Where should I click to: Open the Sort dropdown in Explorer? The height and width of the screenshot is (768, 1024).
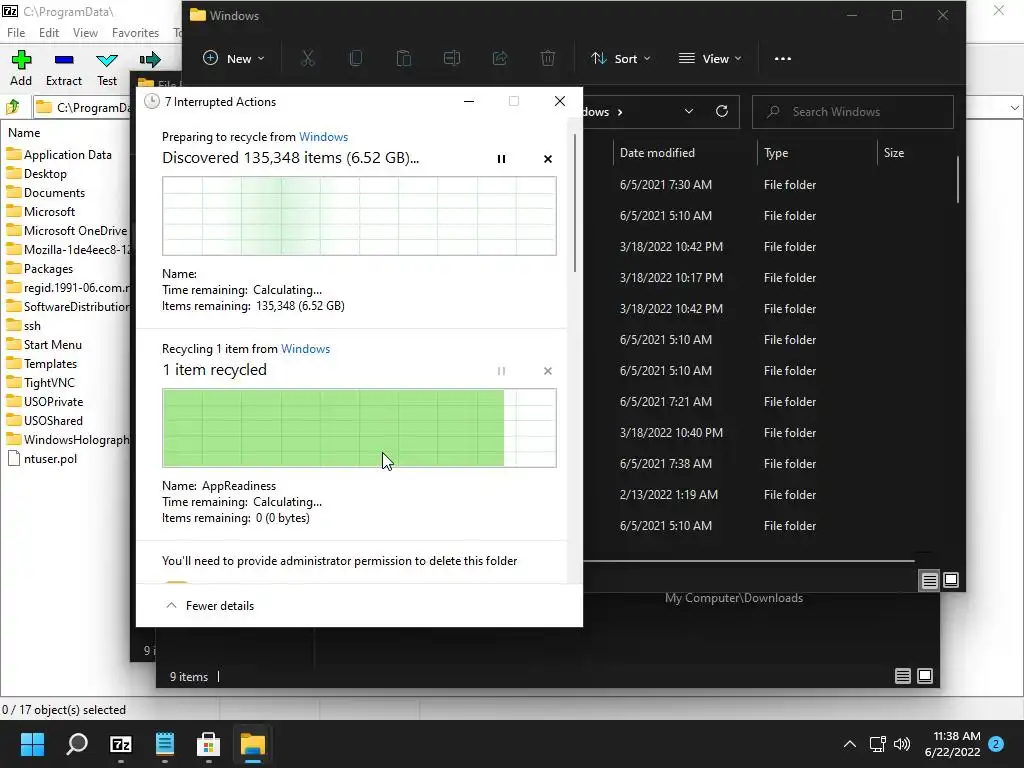[620, 59]
